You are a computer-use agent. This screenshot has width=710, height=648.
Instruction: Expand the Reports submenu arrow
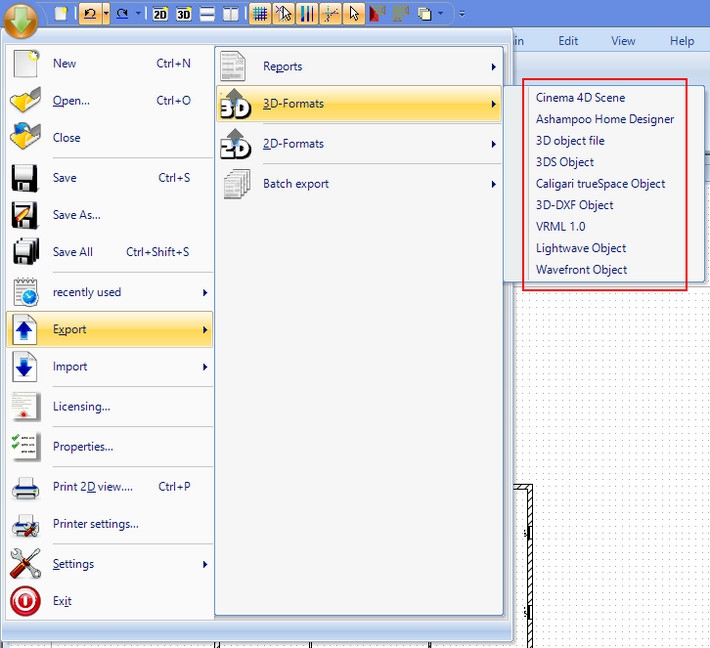tap(493, 67)
